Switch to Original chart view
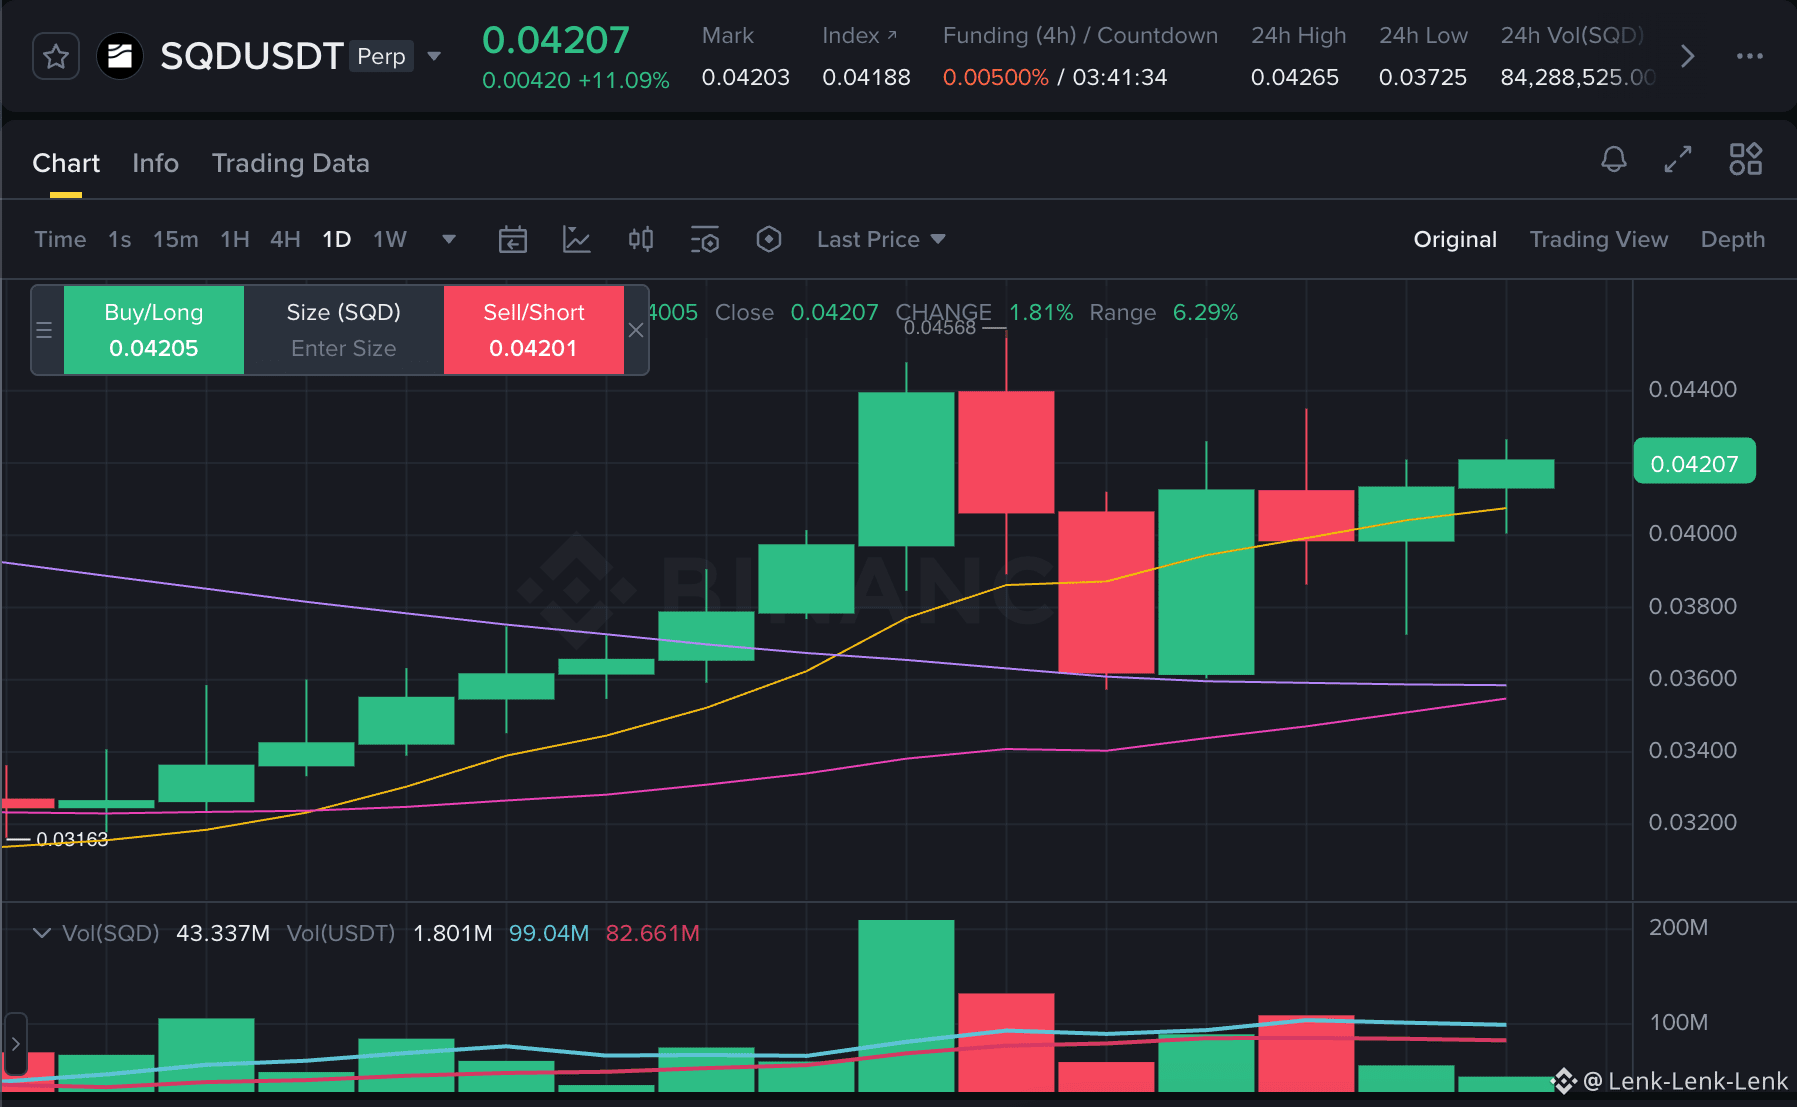This screenshot has height=1107, width=1797. (1455, 239)
